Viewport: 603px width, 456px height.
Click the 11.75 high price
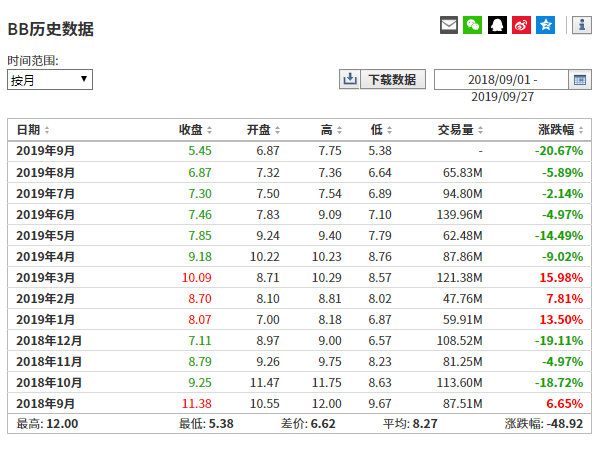click(x=326, y=383)
